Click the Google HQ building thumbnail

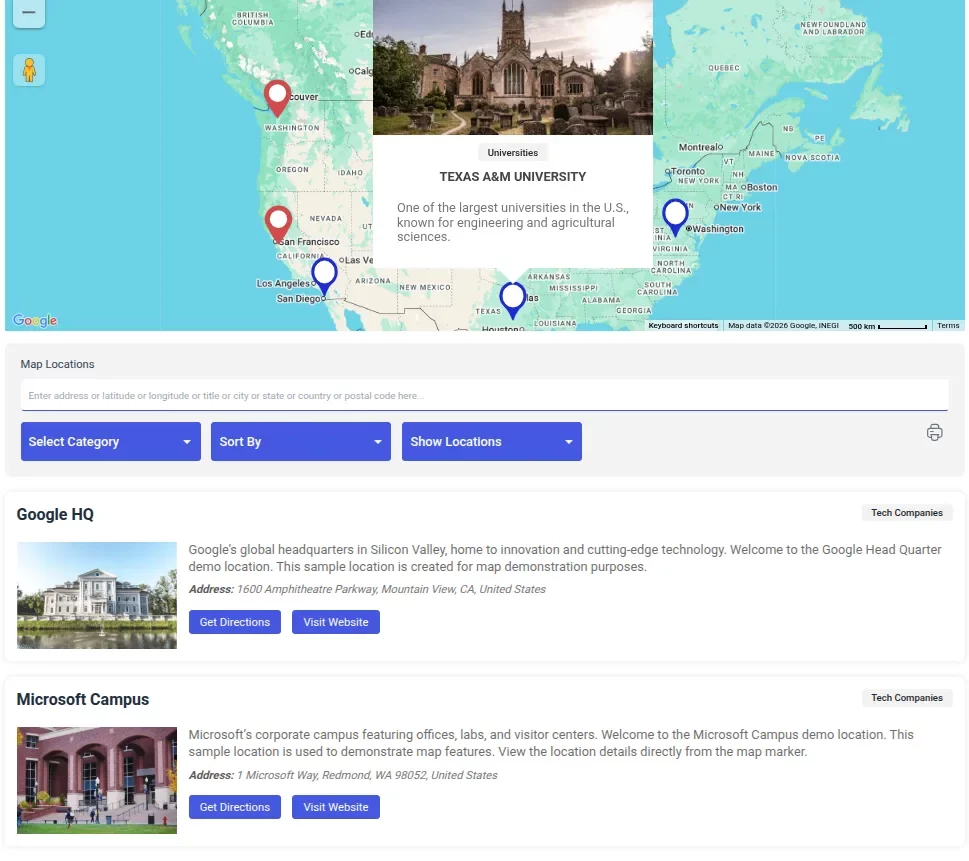tap(97, 595)
